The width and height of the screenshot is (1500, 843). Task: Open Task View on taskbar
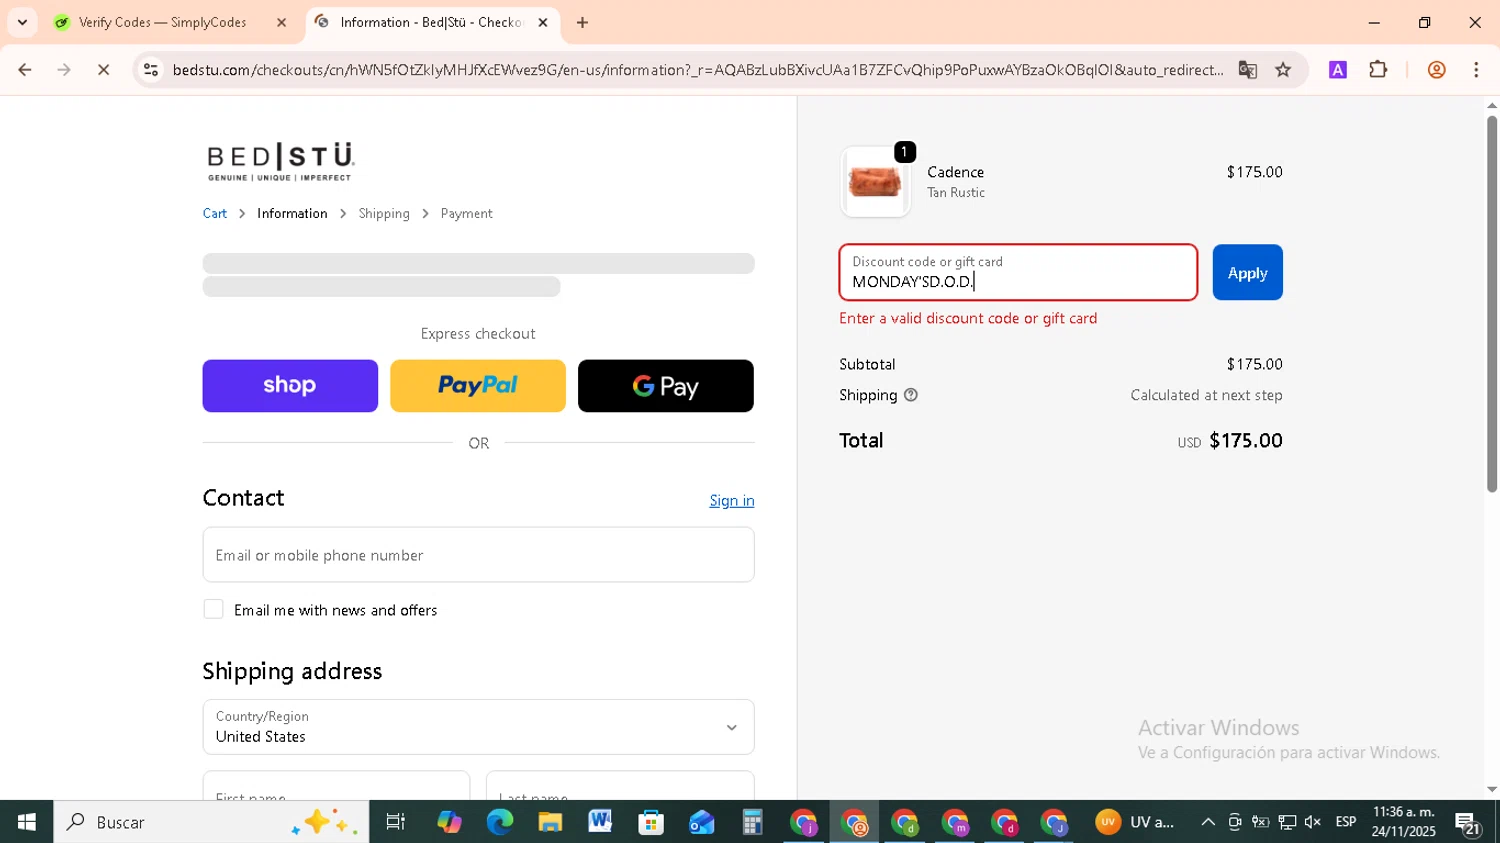tap(396, 822)
